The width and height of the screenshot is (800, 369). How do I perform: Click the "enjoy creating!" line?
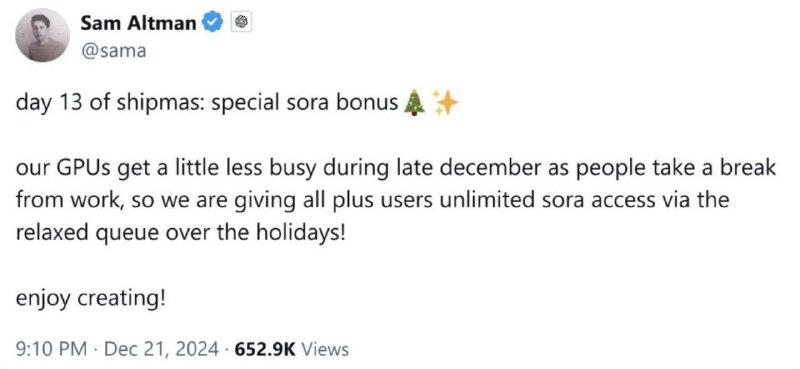pyautogui.click(x=91, y=298)
